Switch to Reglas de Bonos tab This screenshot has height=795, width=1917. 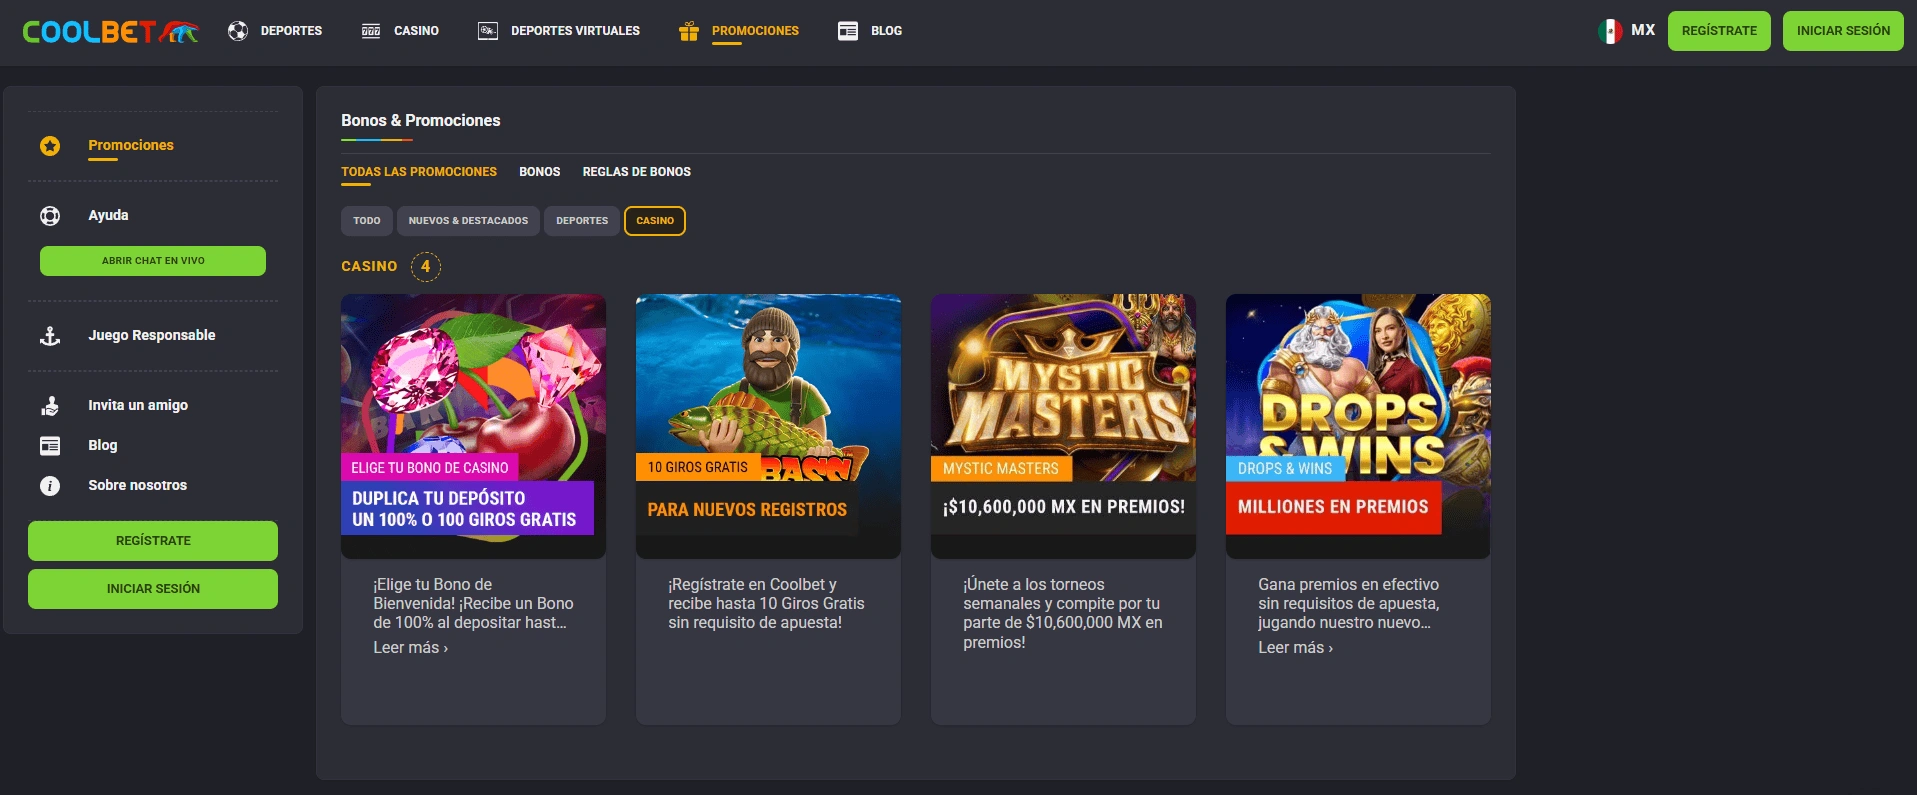(636, 172)
